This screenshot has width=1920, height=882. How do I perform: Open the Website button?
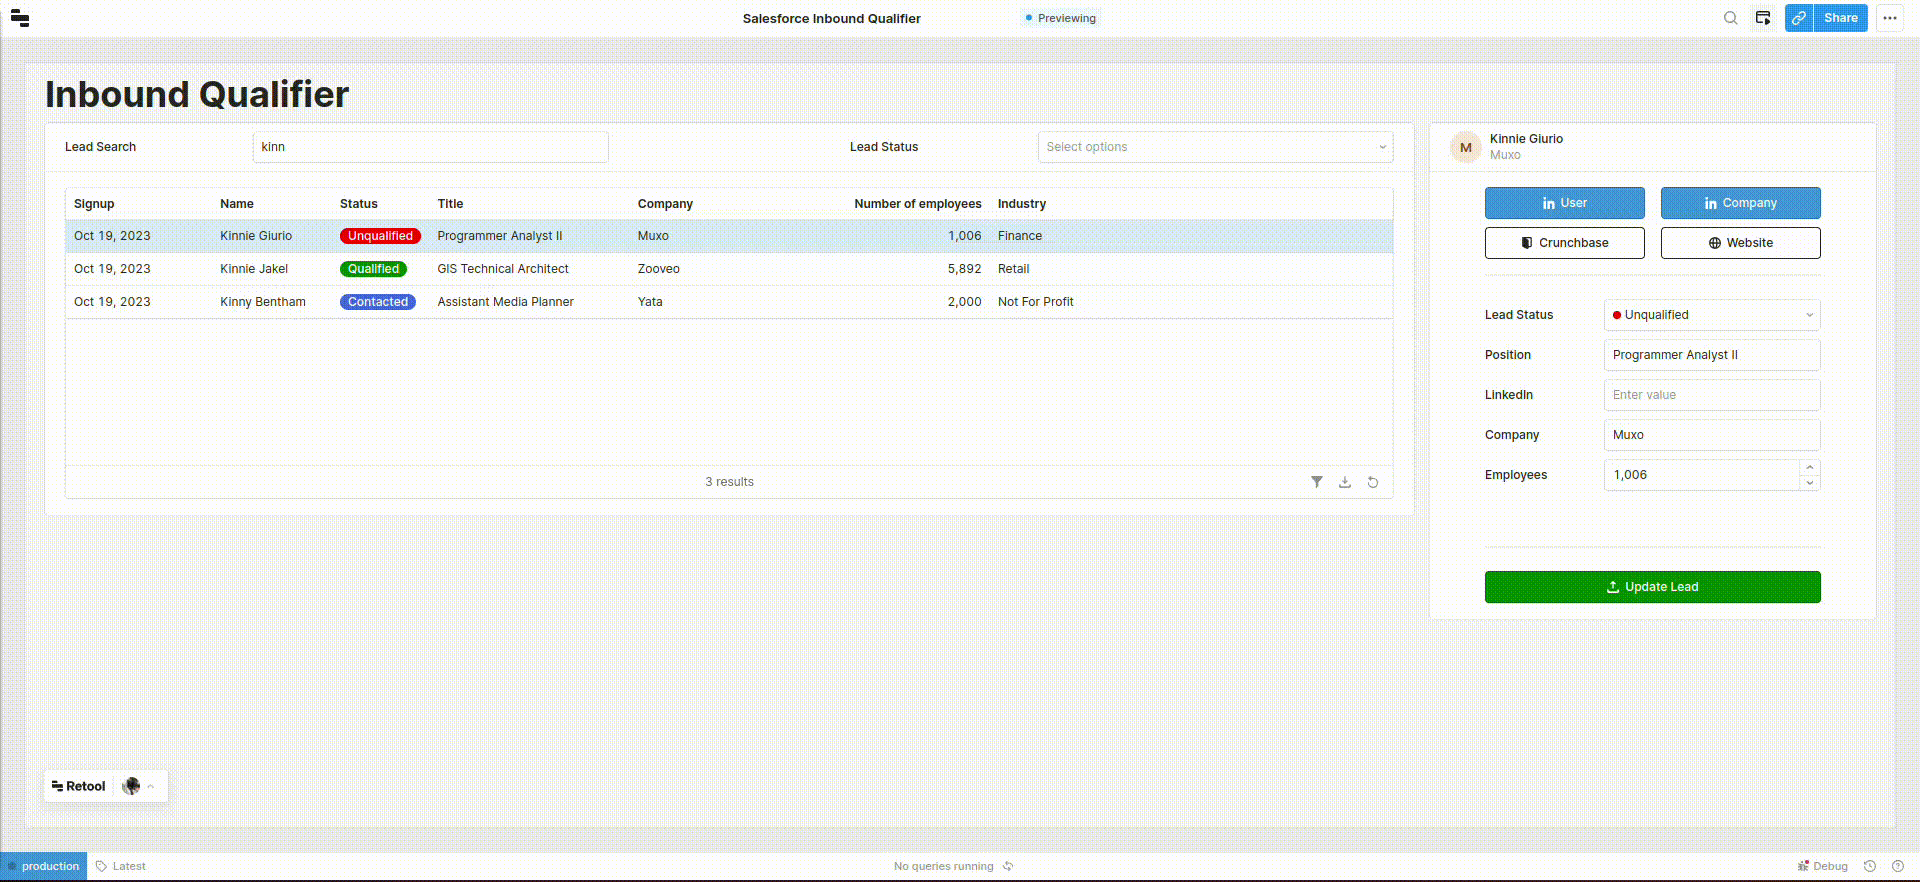tap(1740, 243)
